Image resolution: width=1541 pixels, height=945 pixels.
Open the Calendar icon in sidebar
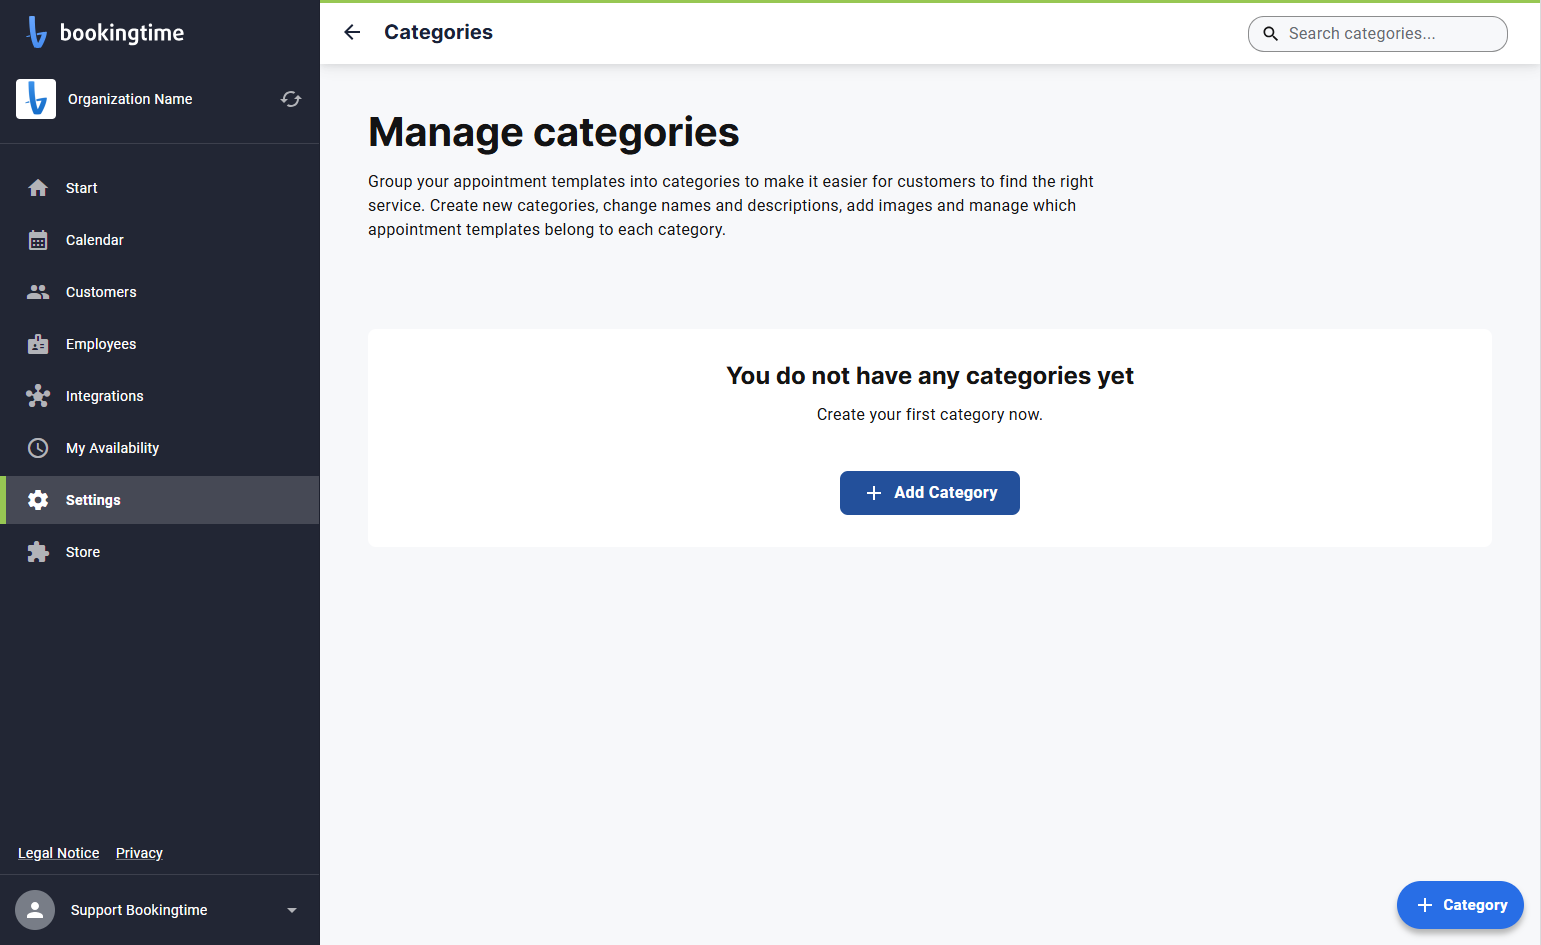[x=38, y=240]
